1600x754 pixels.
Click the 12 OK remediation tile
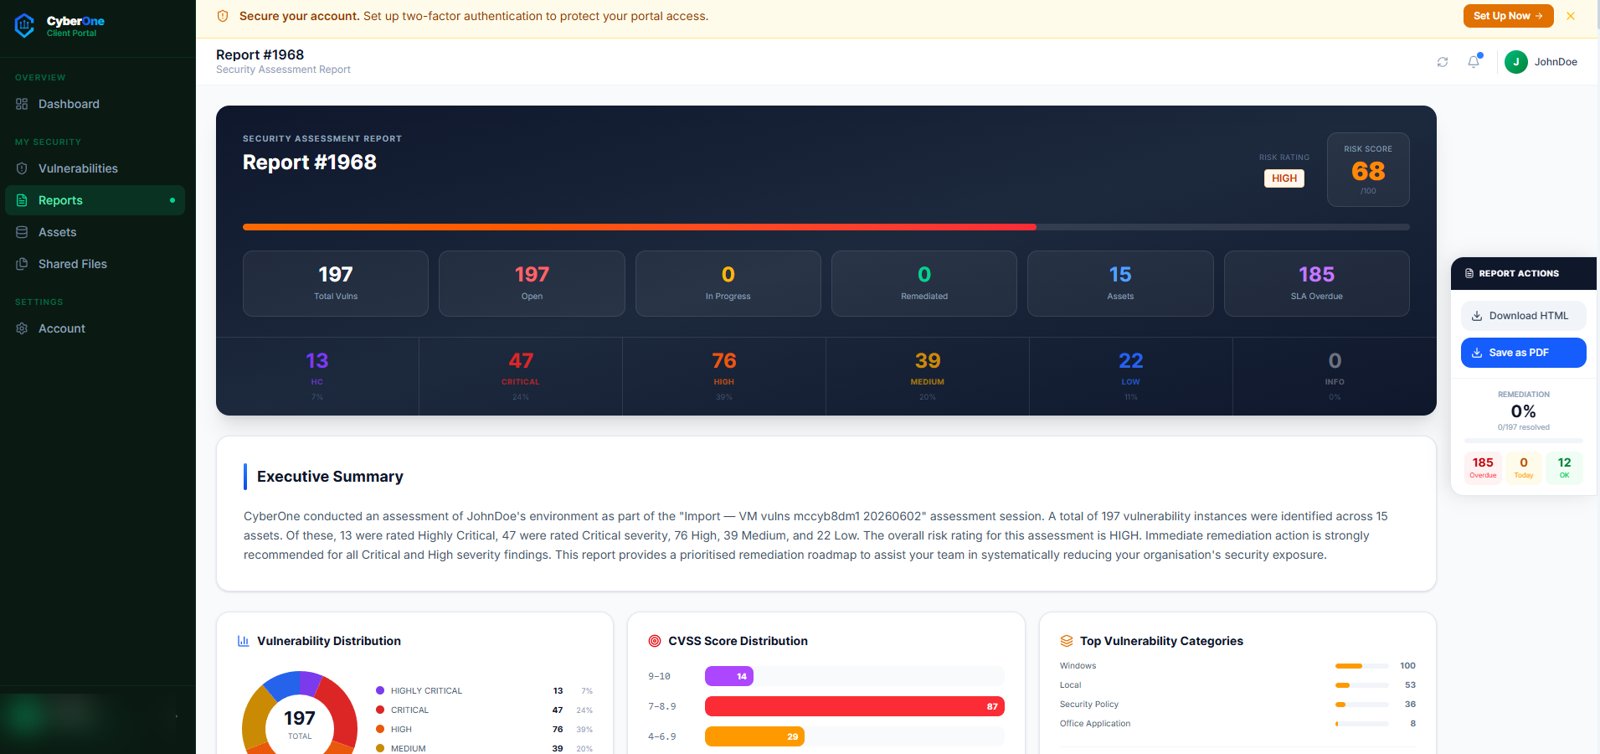(1564, 467)
